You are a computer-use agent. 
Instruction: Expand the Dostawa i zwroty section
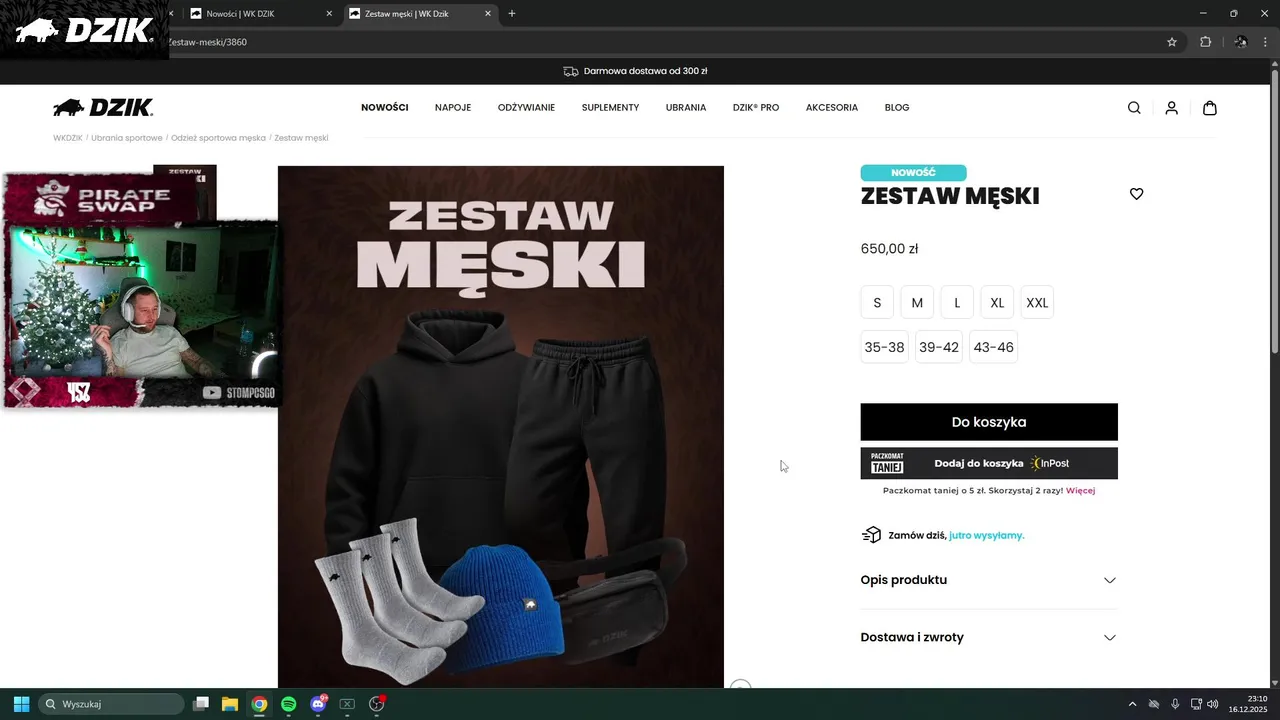[x=989, y=638]
